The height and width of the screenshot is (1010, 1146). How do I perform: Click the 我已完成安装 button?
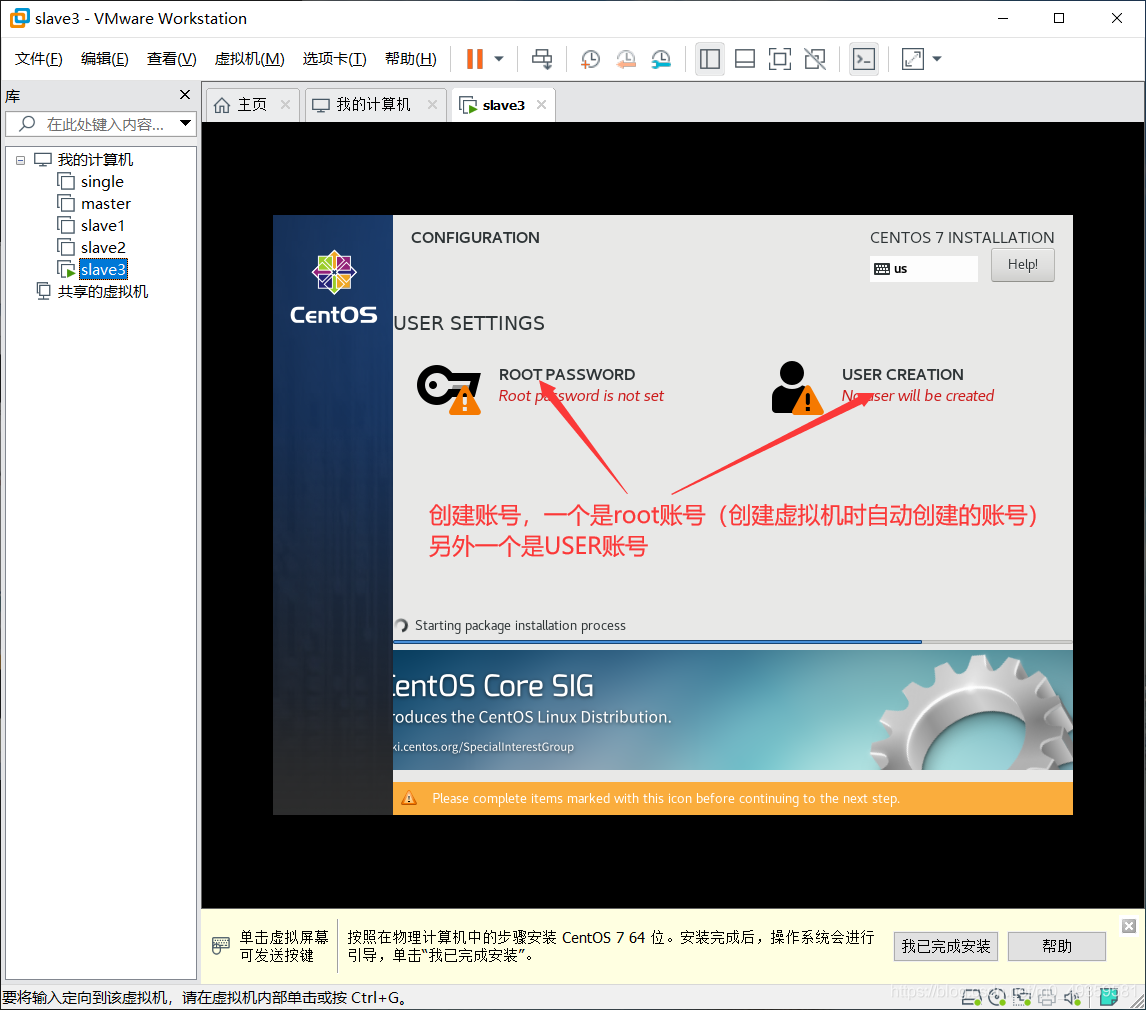946,946
